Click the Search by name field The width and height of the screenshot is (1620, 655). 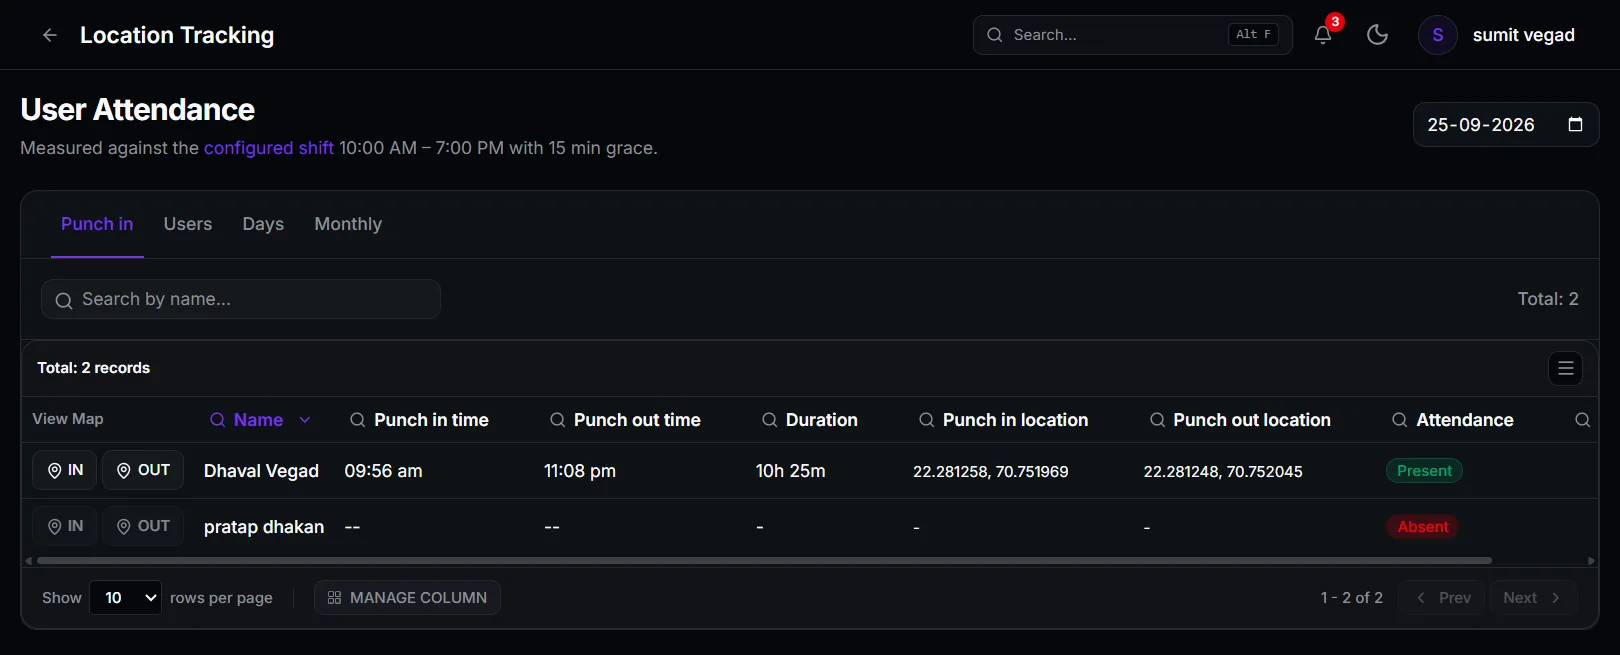coord(241,299)
